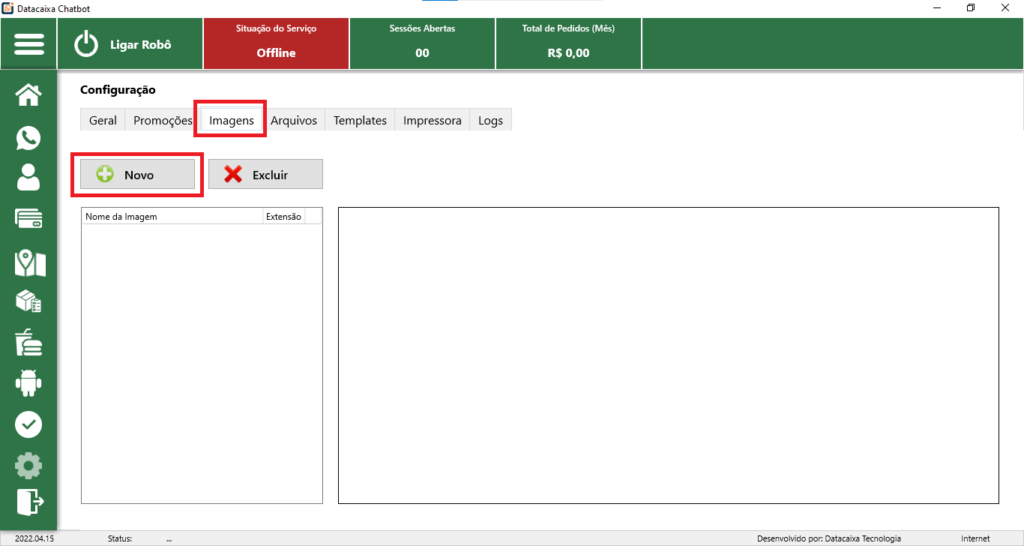Click the Excluir button
The height and width of the screenshot is (546, 1024).
pyautogui.click(x=266, y=174)
